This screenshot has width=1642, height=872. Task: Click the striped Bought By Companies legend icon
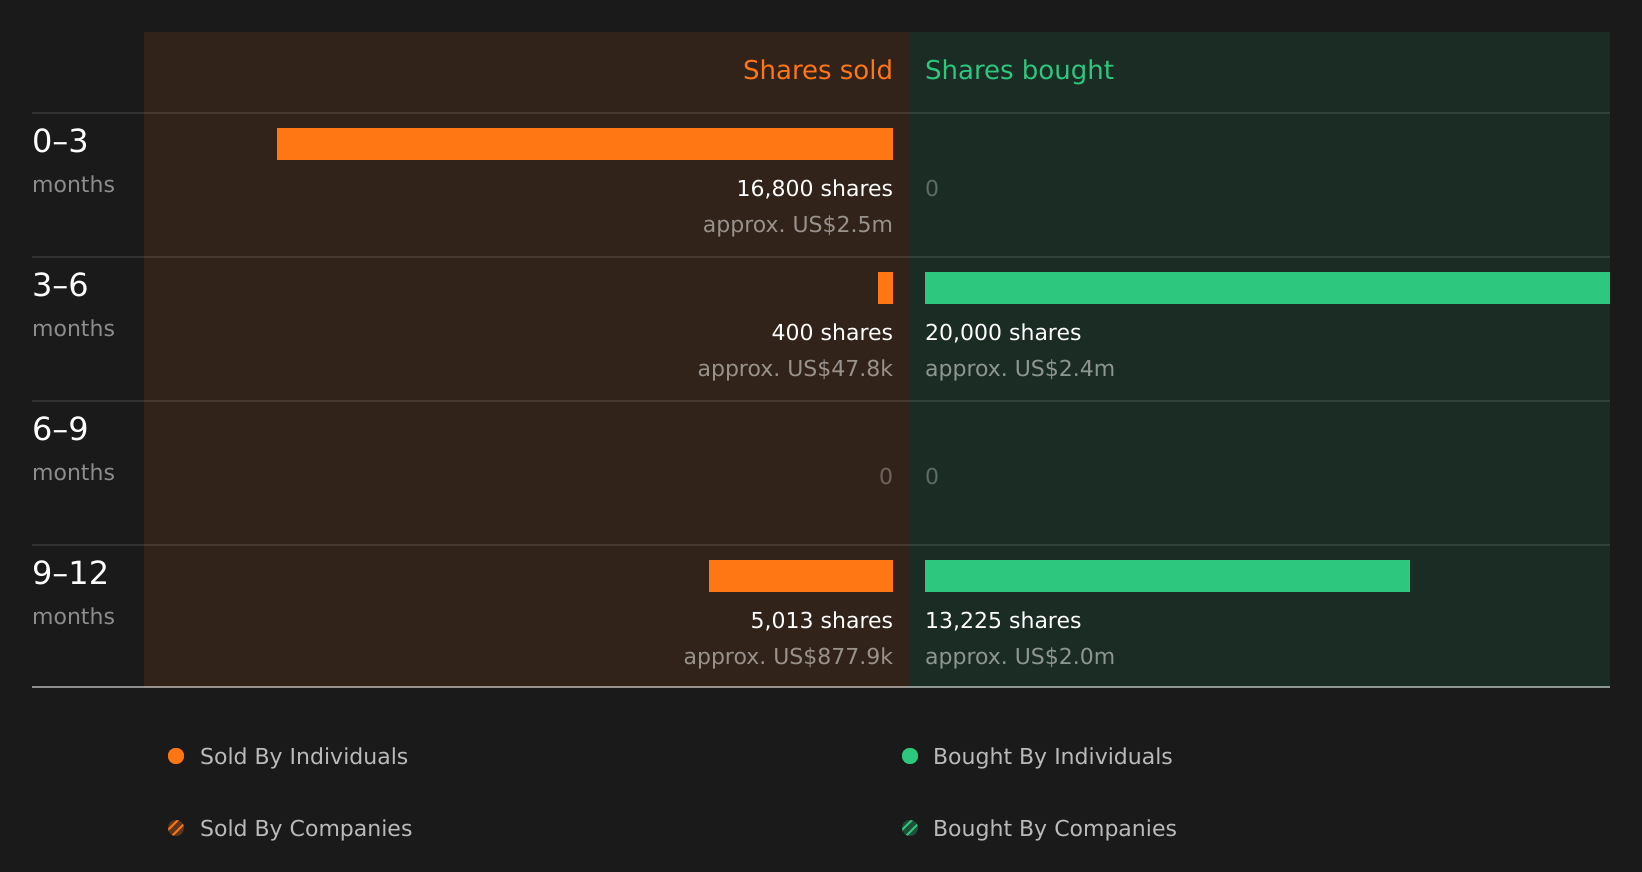click(x=910, y=828)
